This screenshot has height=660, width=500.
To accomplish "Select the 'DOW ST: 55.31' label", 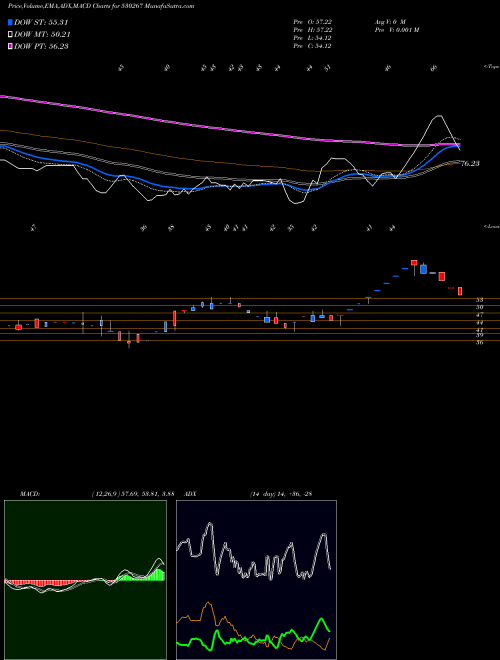I will (41, 22).
